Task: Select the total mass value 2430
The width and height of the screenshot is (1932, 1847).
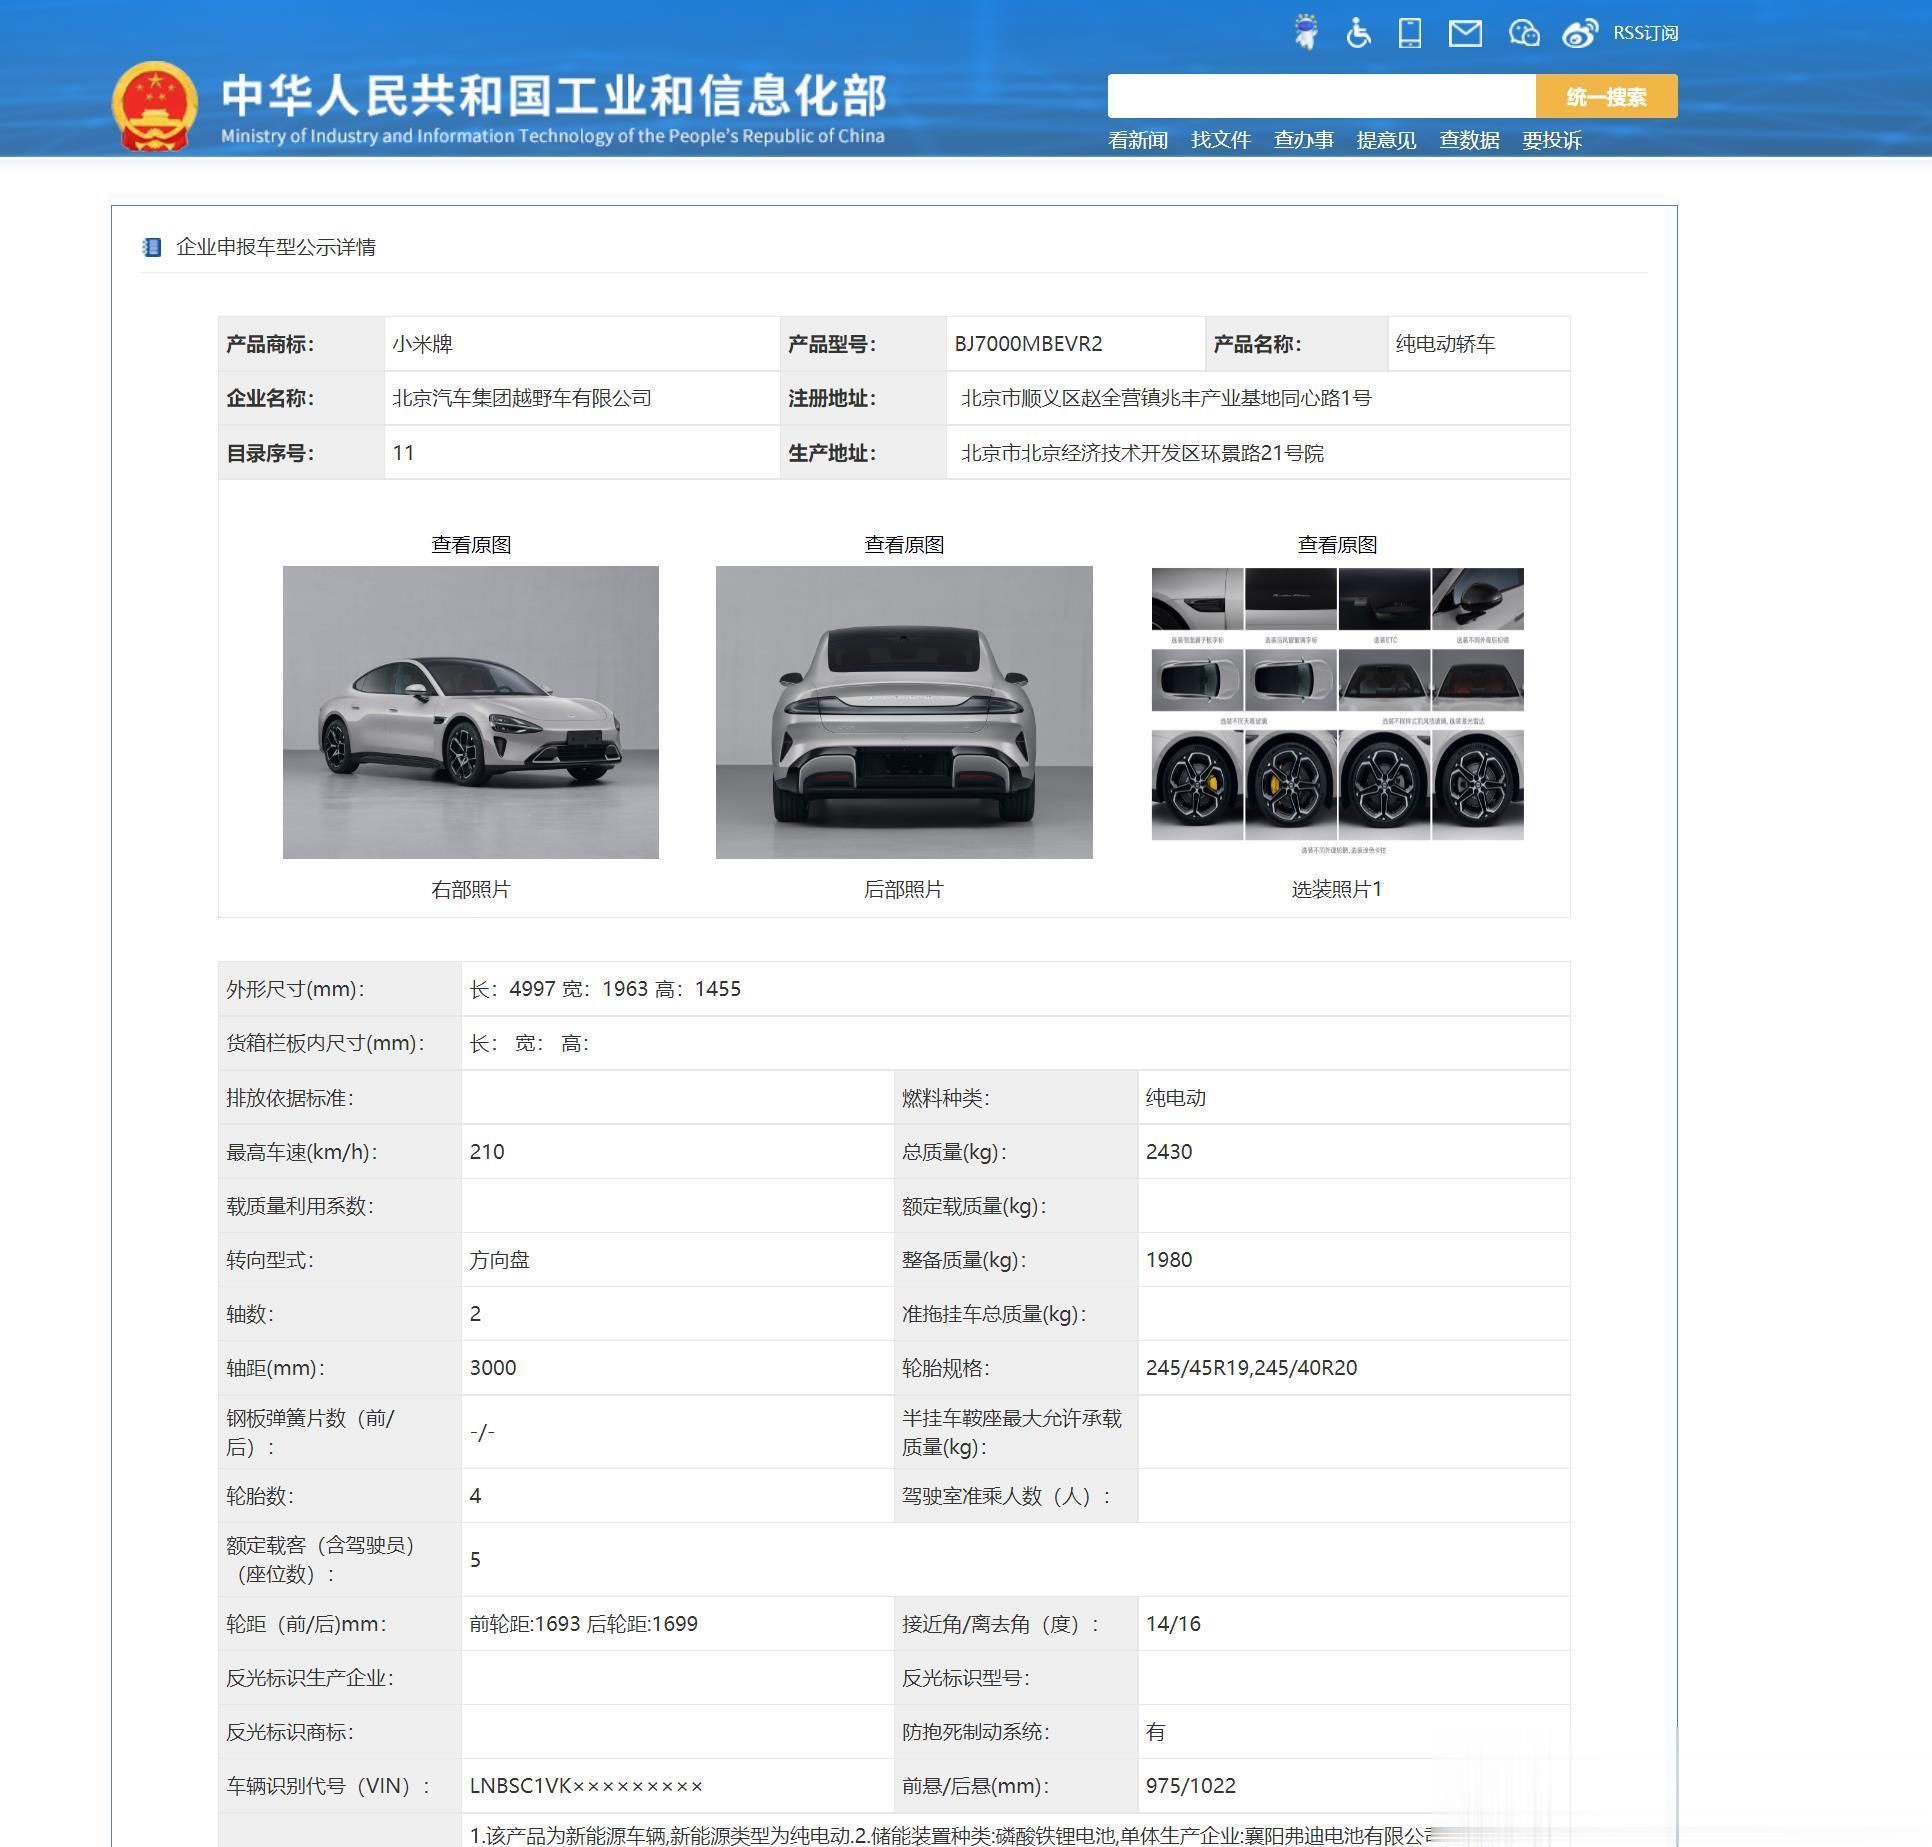Action: (x=1169, y=1152)
